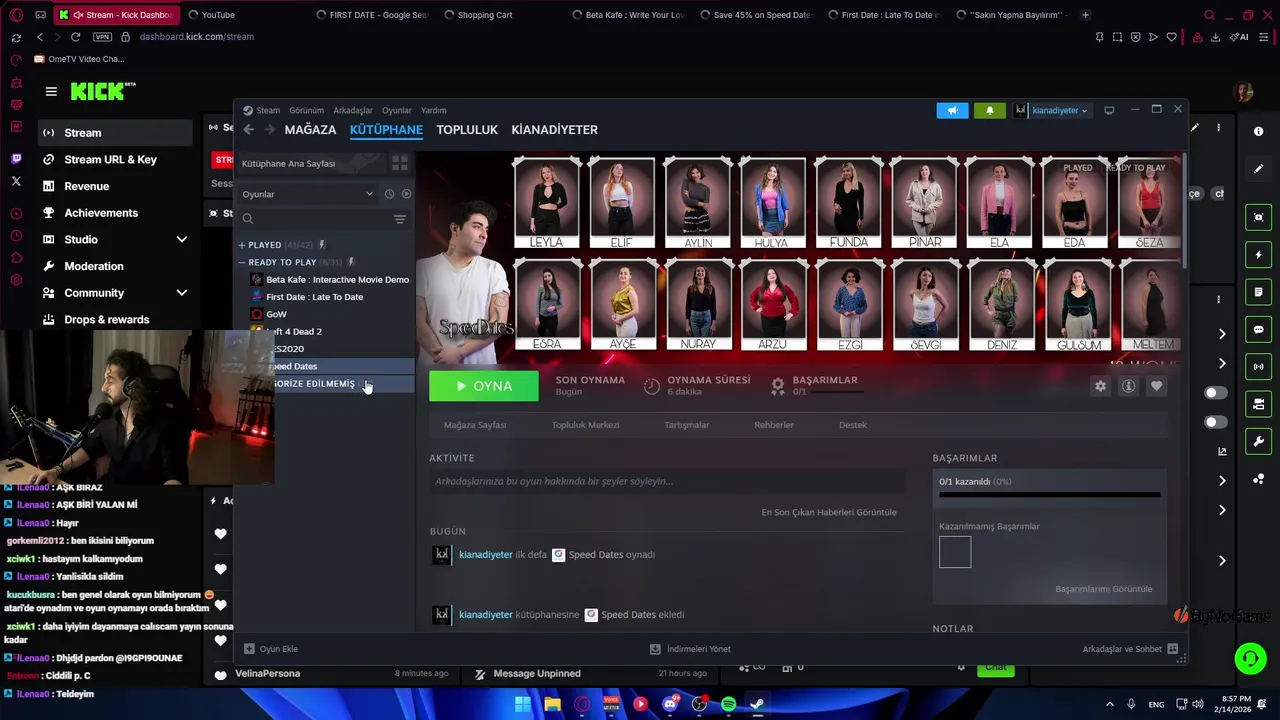
Task: Turn on upper Kick dashboard toggle switch
Action: point(1216,393)
